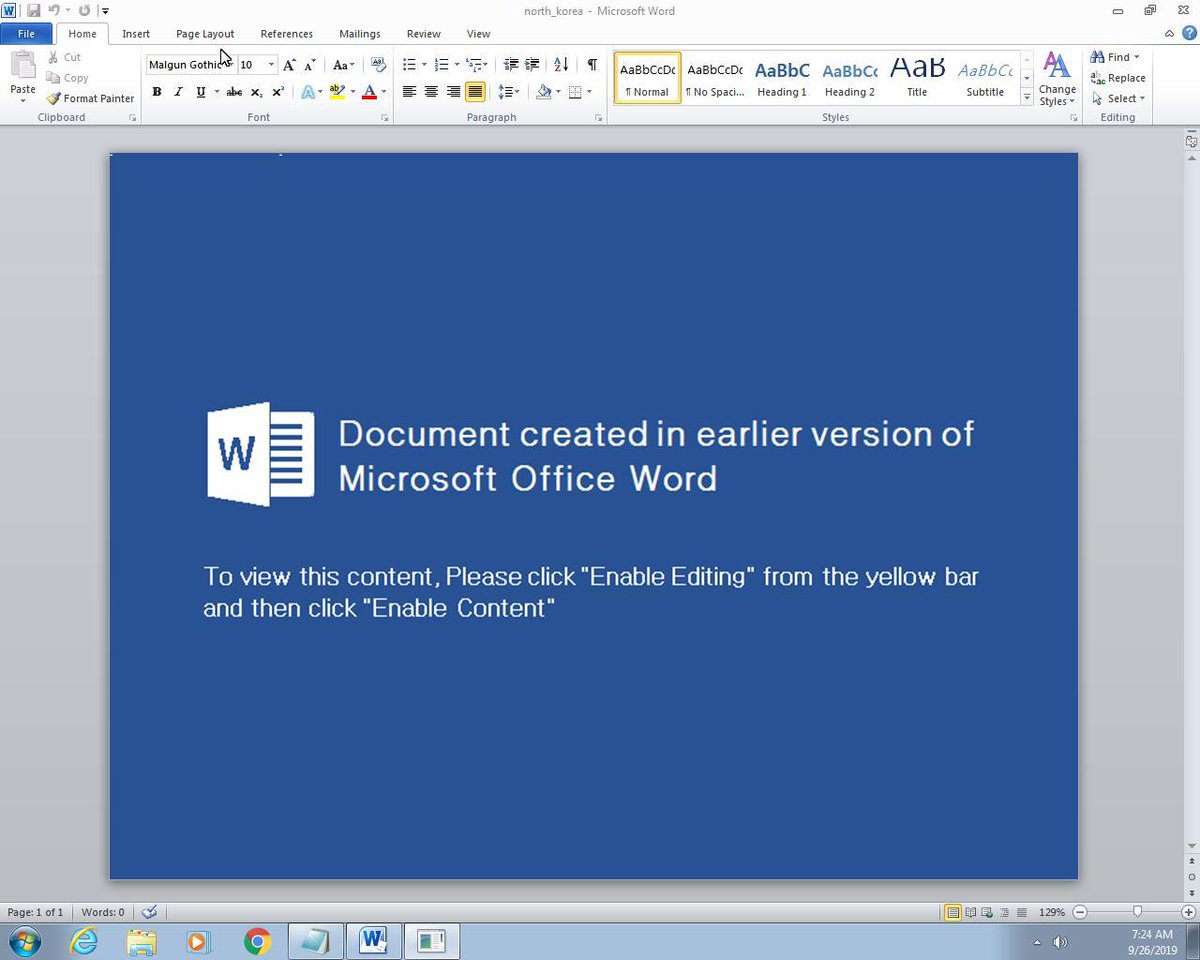Click the bullet list icon
The height and width of the screenshot is (960, 1200).
[409, 64]
